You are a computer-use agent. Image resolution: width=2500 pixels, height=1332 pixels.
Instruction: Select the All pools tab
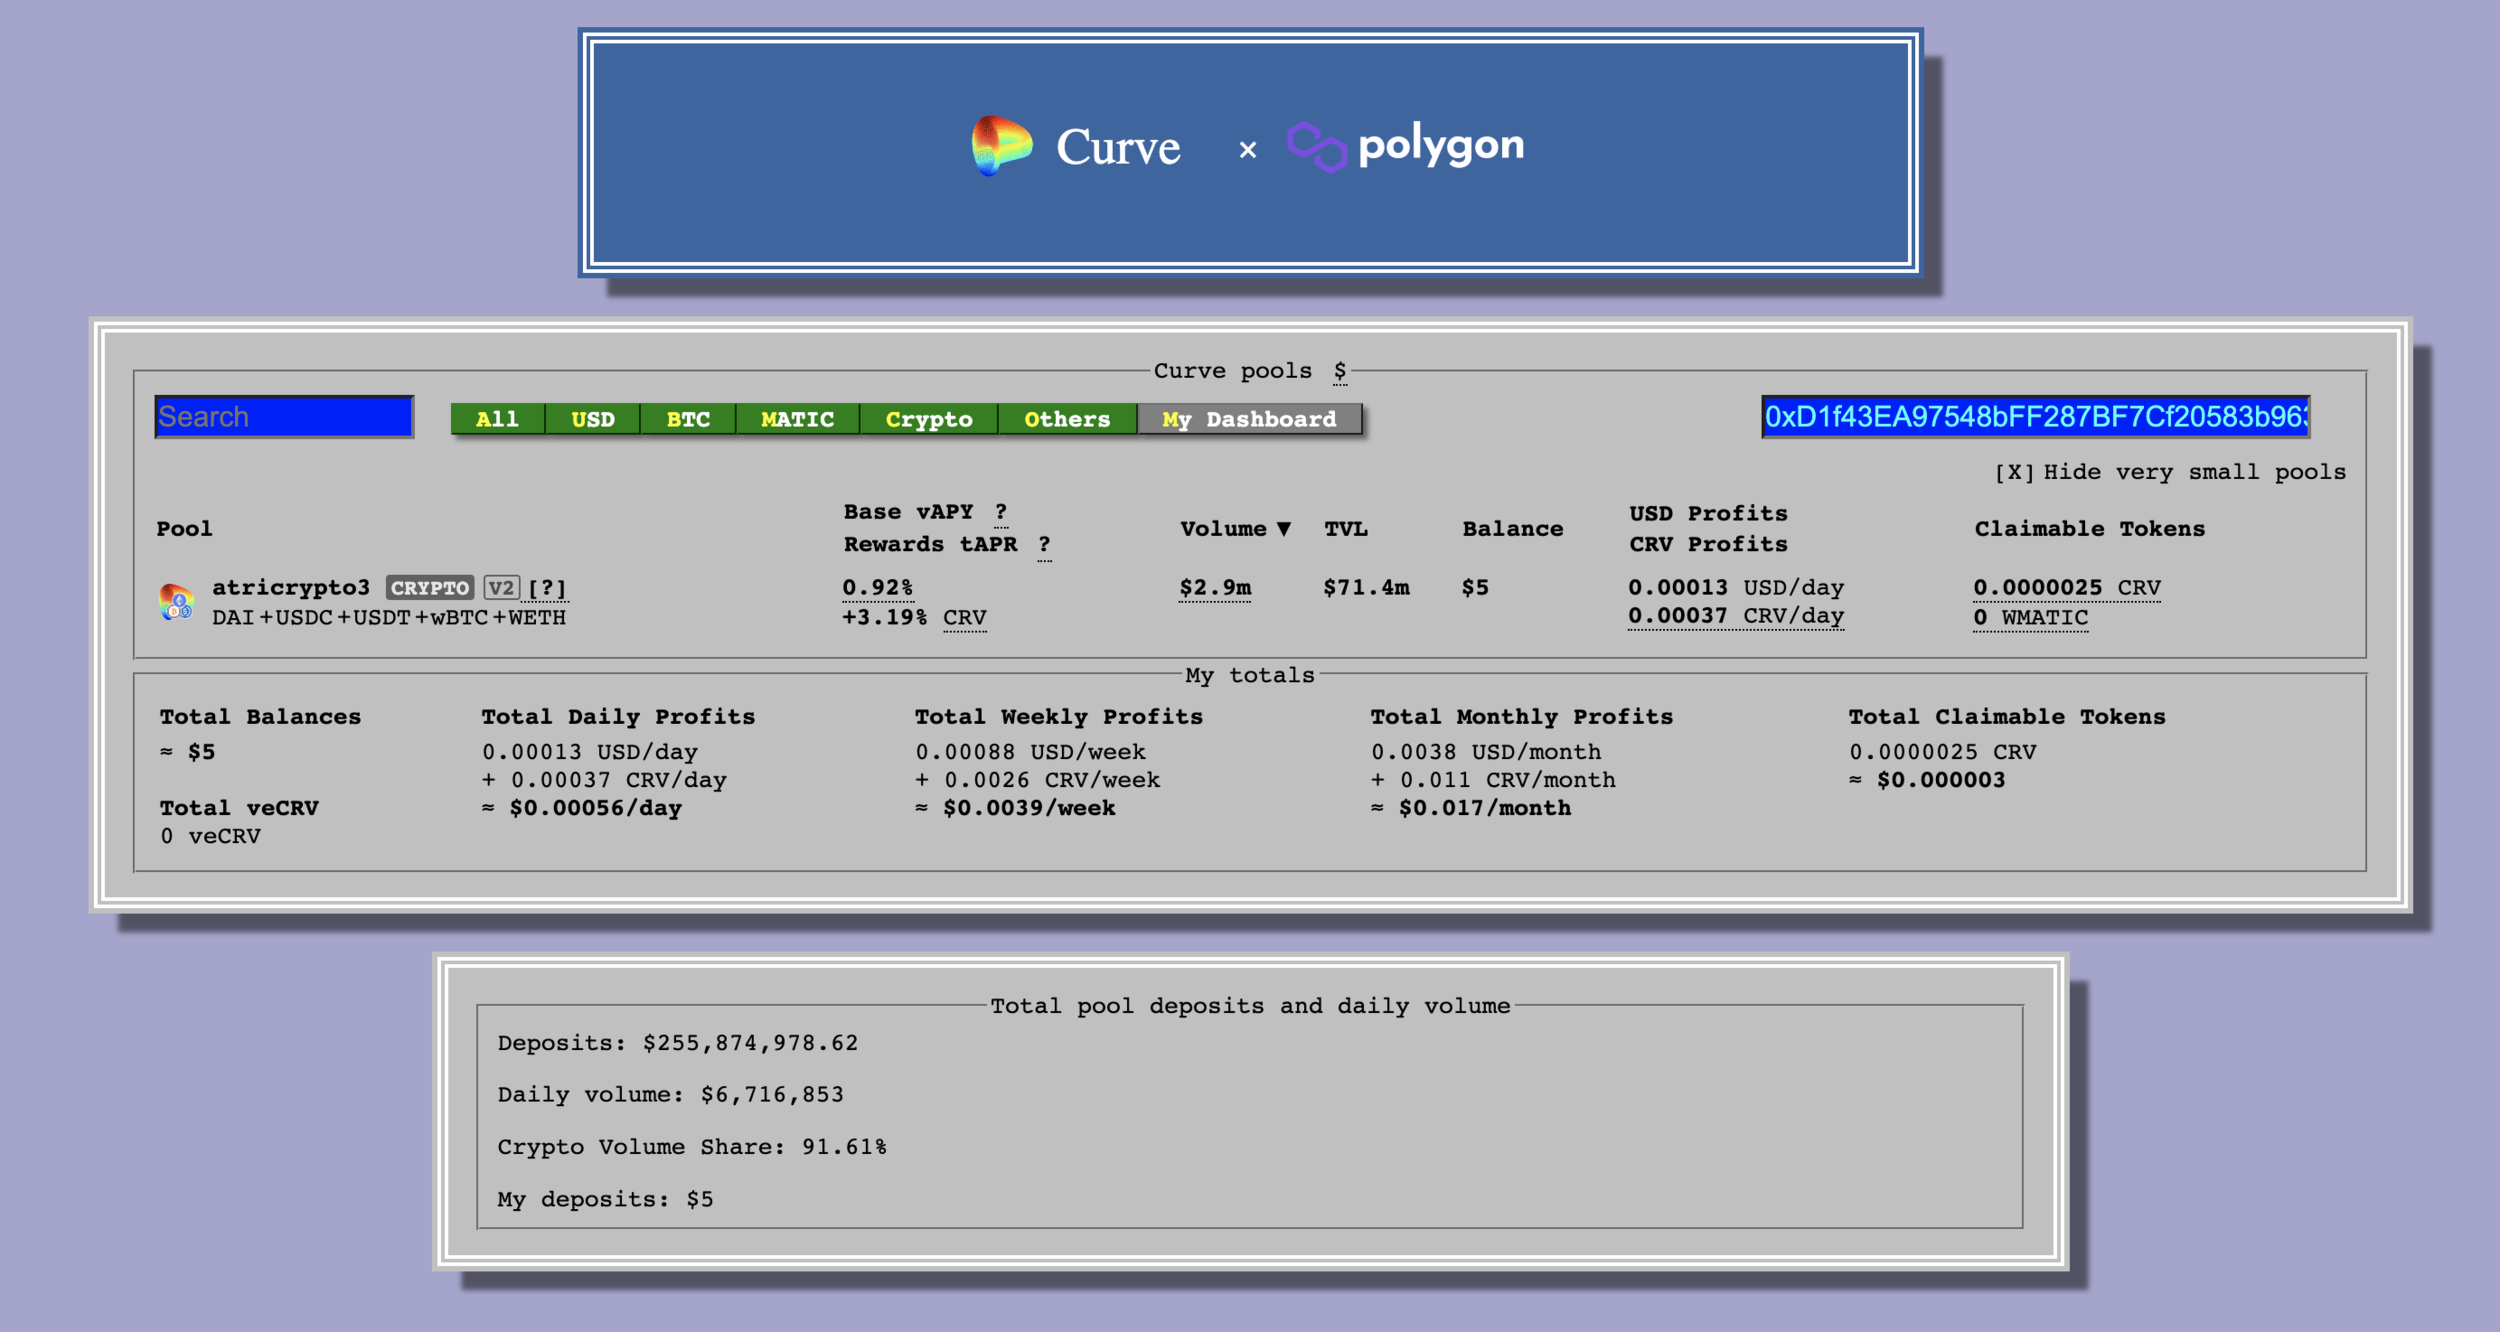coord(497,419)
